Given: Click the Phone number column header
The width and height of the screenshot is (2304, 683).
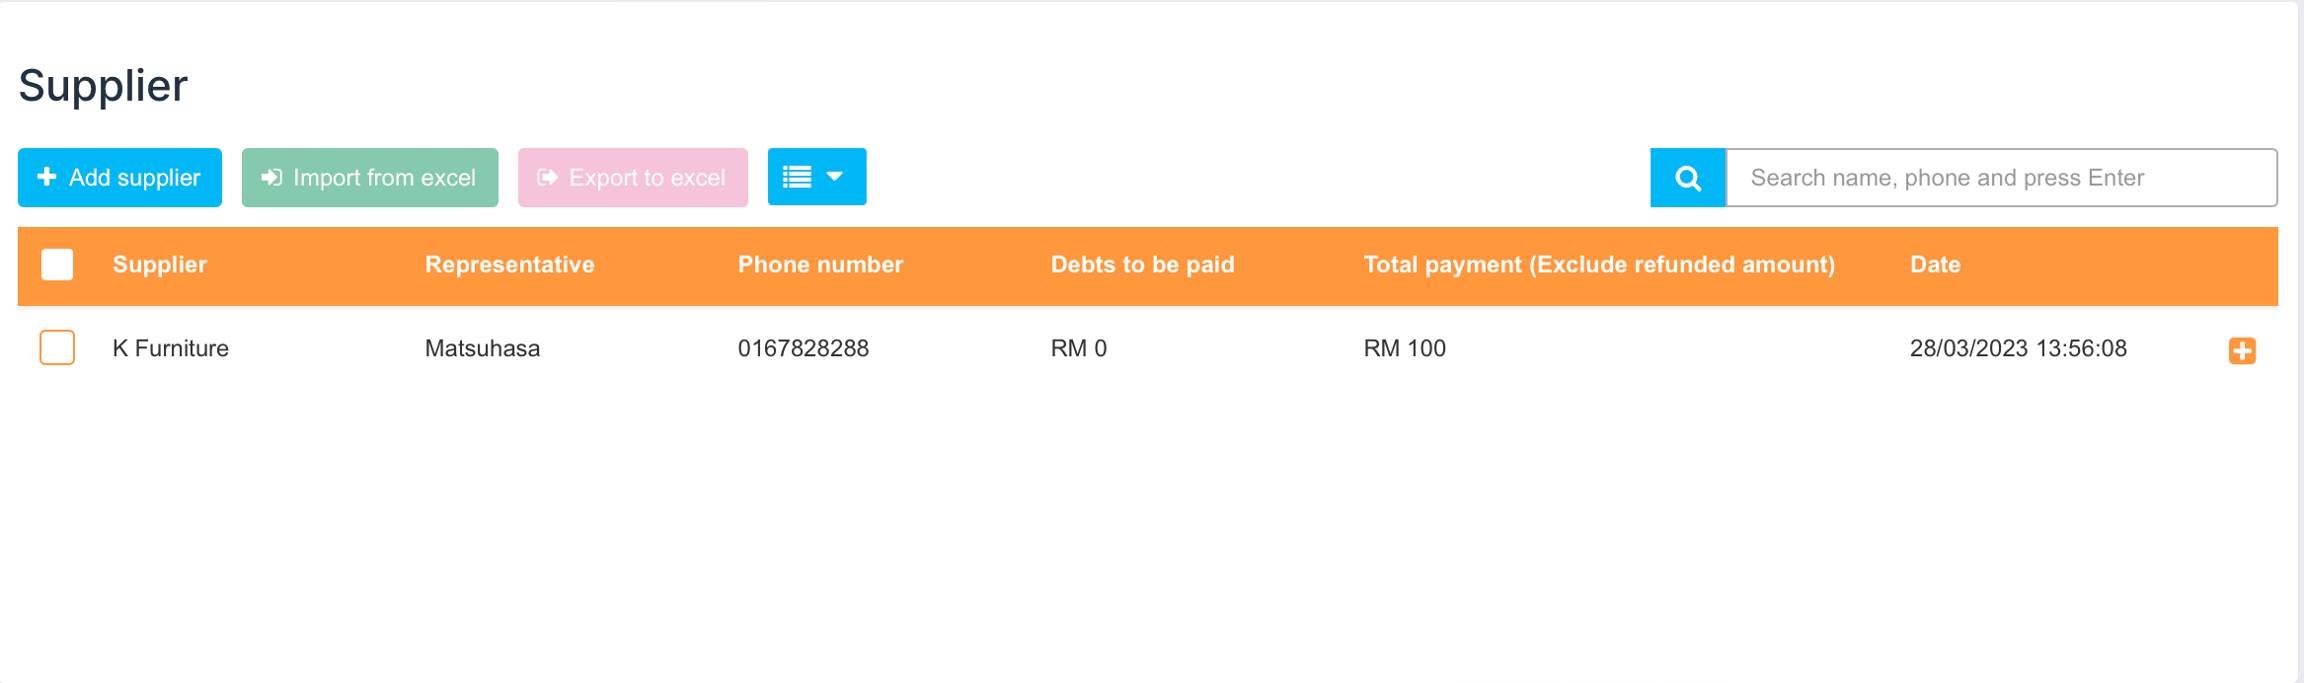Looking at the screenshot, I should click(x=820, y=265).
